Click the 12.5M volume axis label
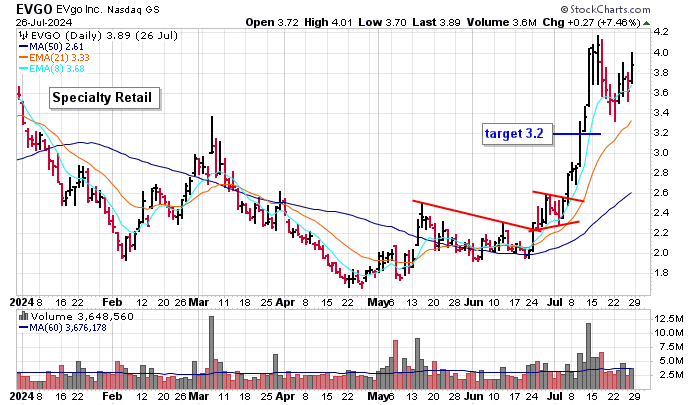Viewport: 700px width, 405px height. click(668, 319)
